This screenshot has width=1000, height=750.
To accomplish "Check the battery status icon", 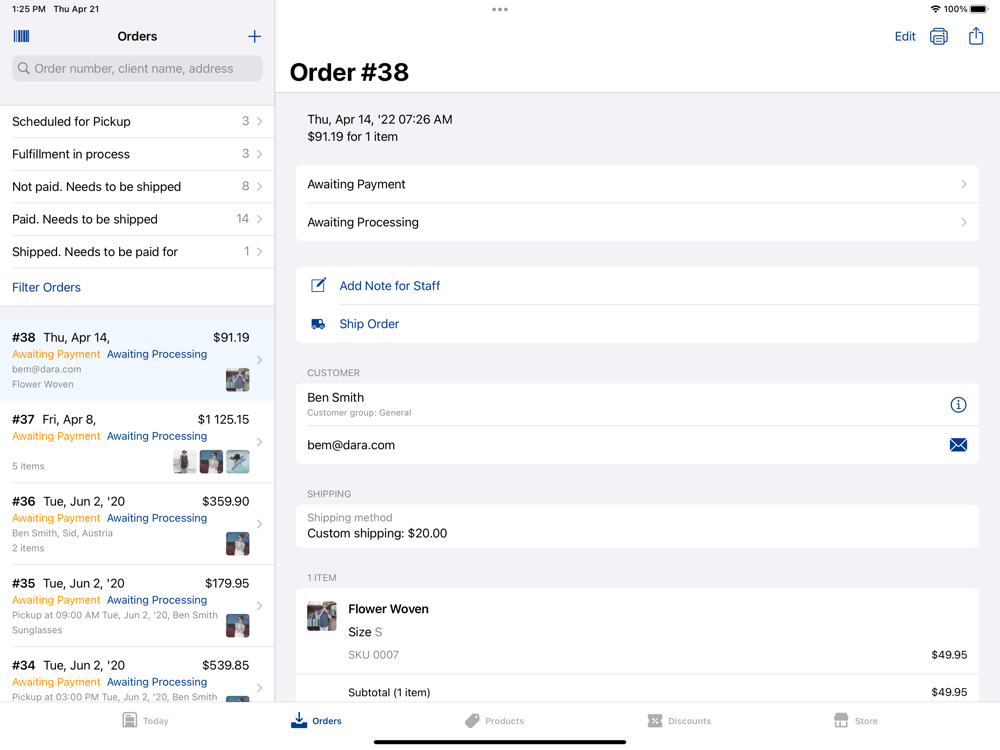I will [x=979, y=9].
